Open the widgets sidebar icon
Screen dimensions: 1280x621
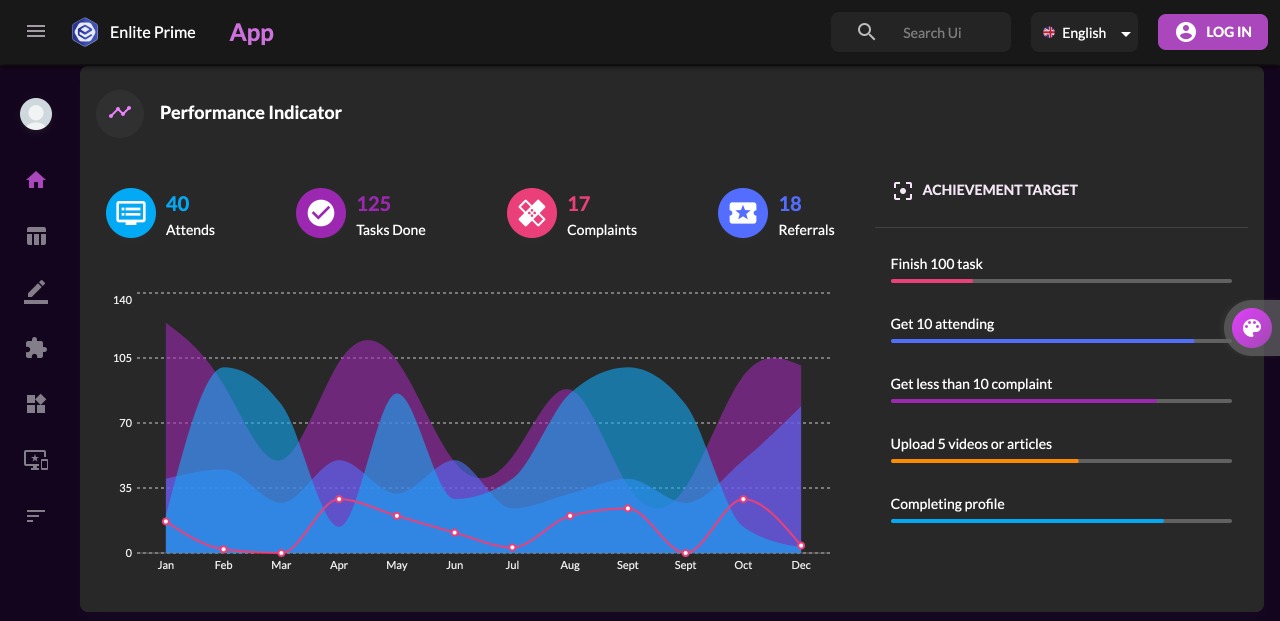click(36, 404)
